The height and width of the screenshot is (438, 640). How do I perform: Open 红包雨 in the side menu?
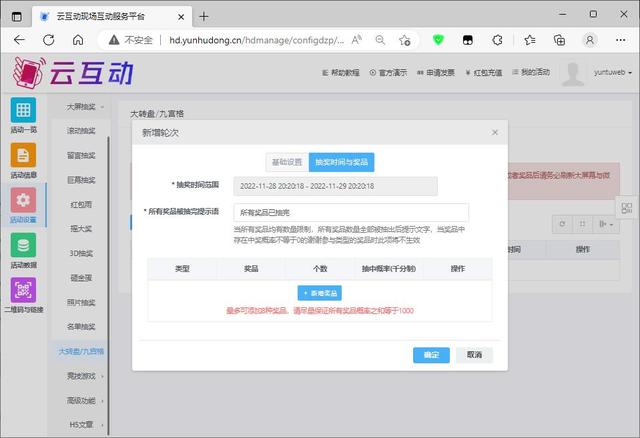(81, 204)
